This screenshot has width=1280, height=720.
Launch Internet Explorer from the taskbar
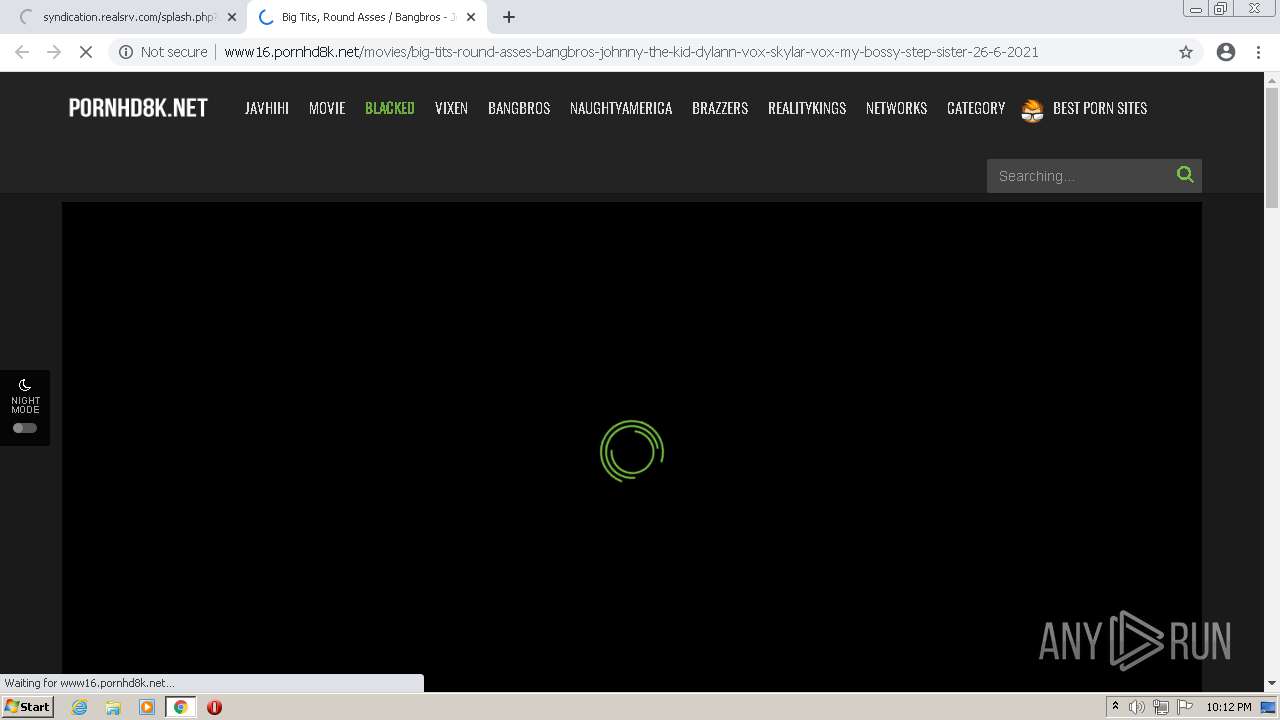point(79,707)
